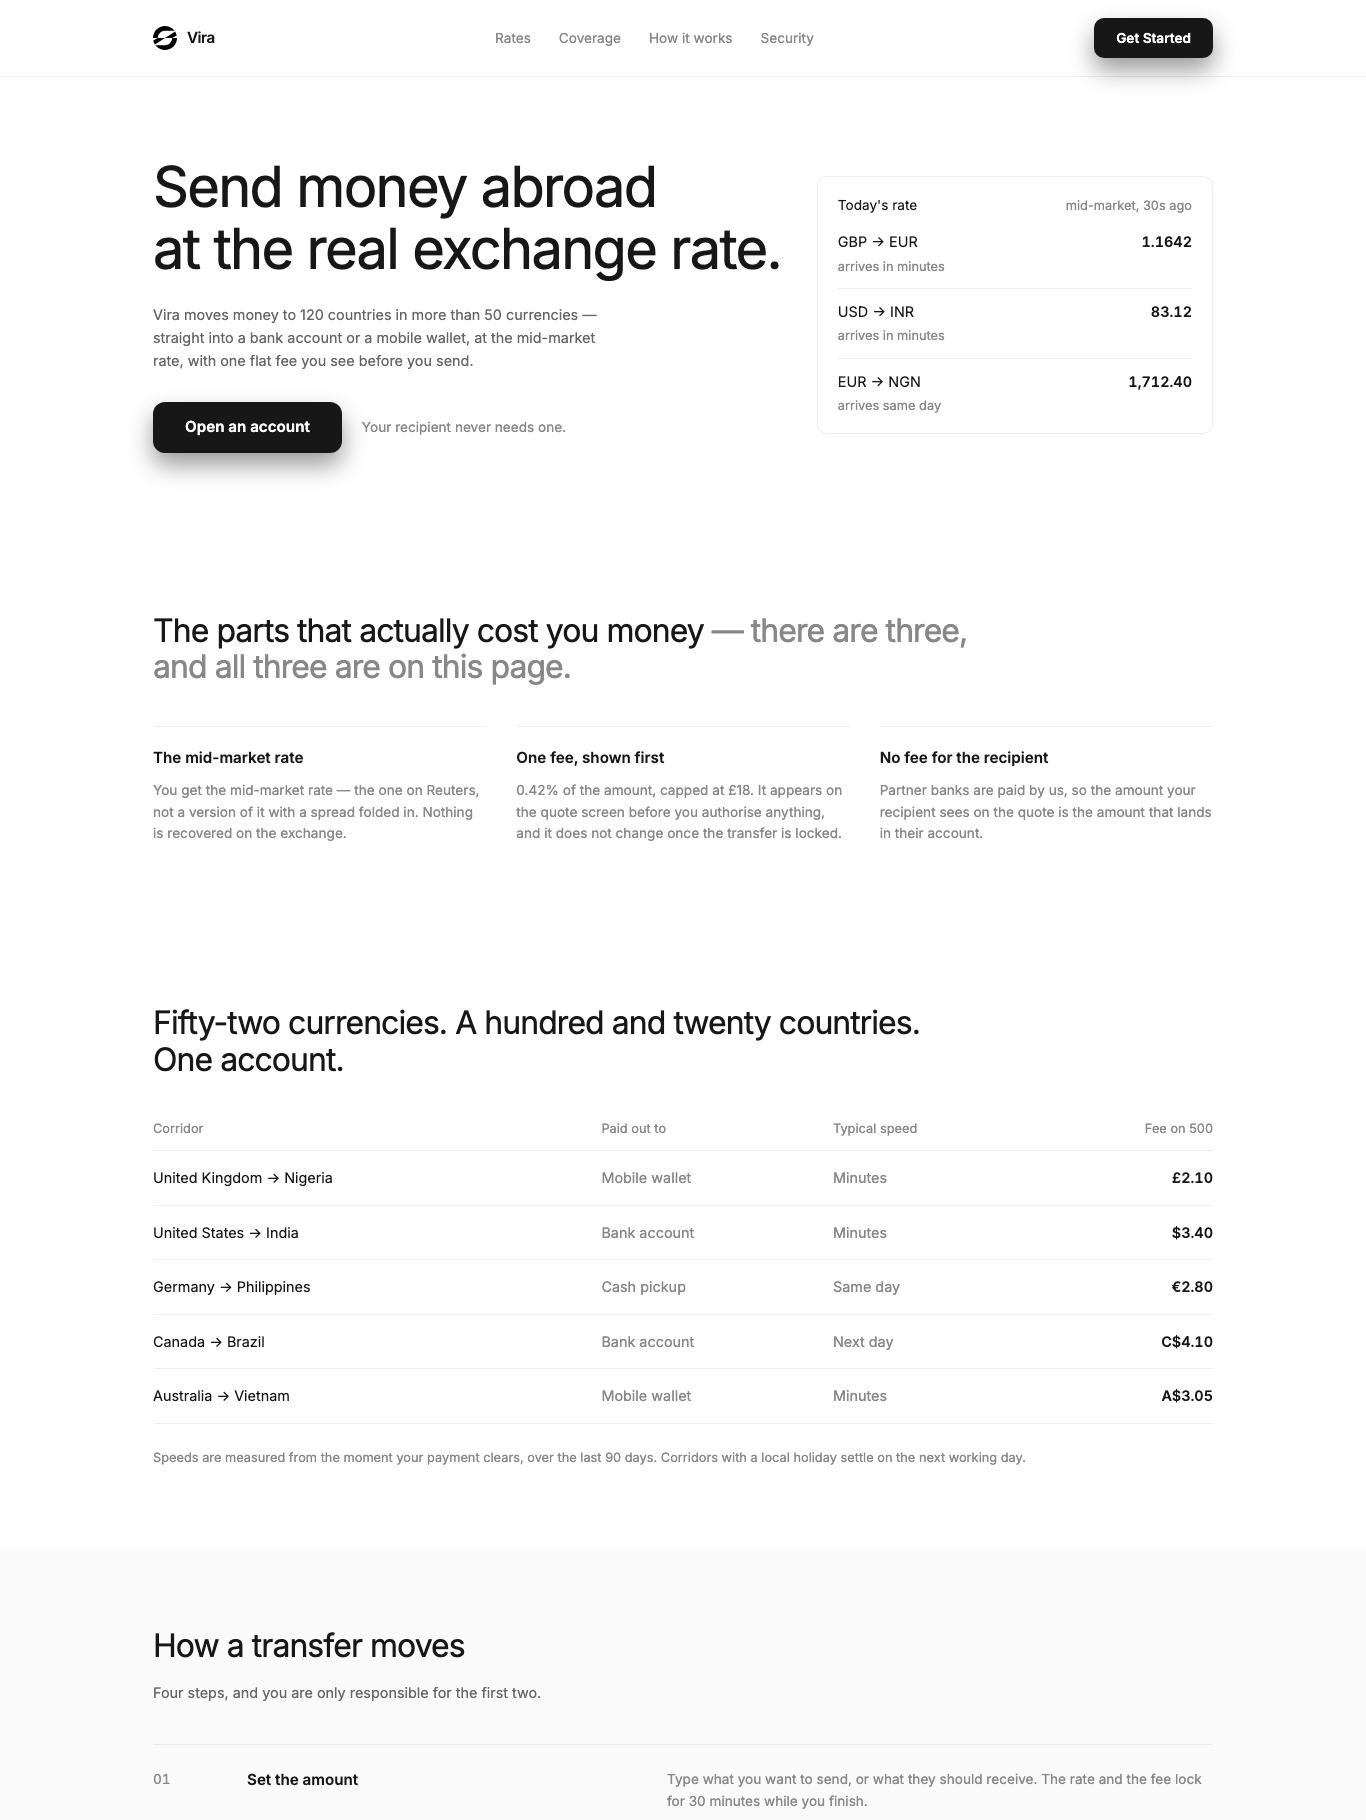Select the Security nav item
Image resolution: width=1366 pixels, height=1820 pixels.
click(787, 38)
